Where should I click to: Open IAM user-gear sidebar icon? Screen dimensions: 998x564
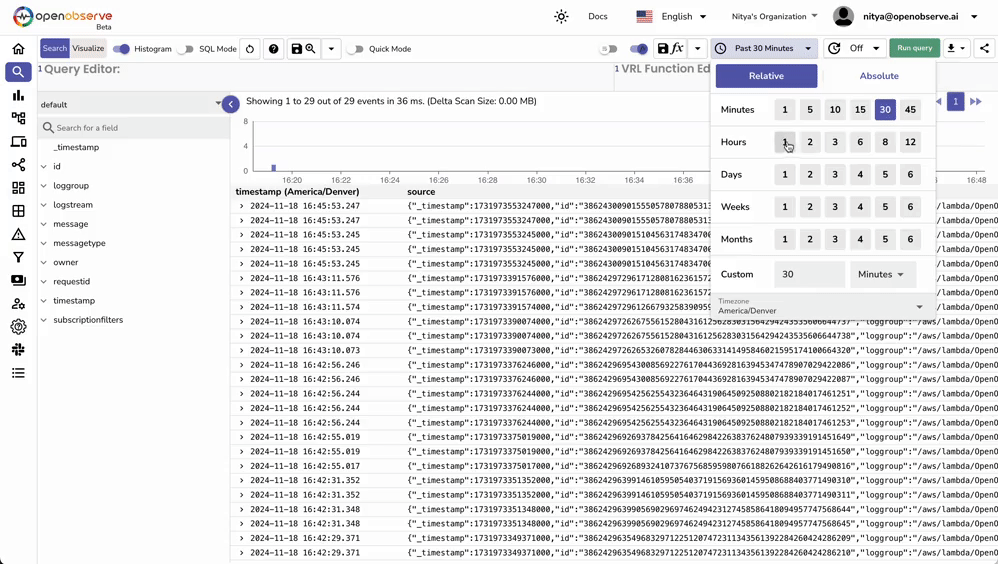[18, 304]
